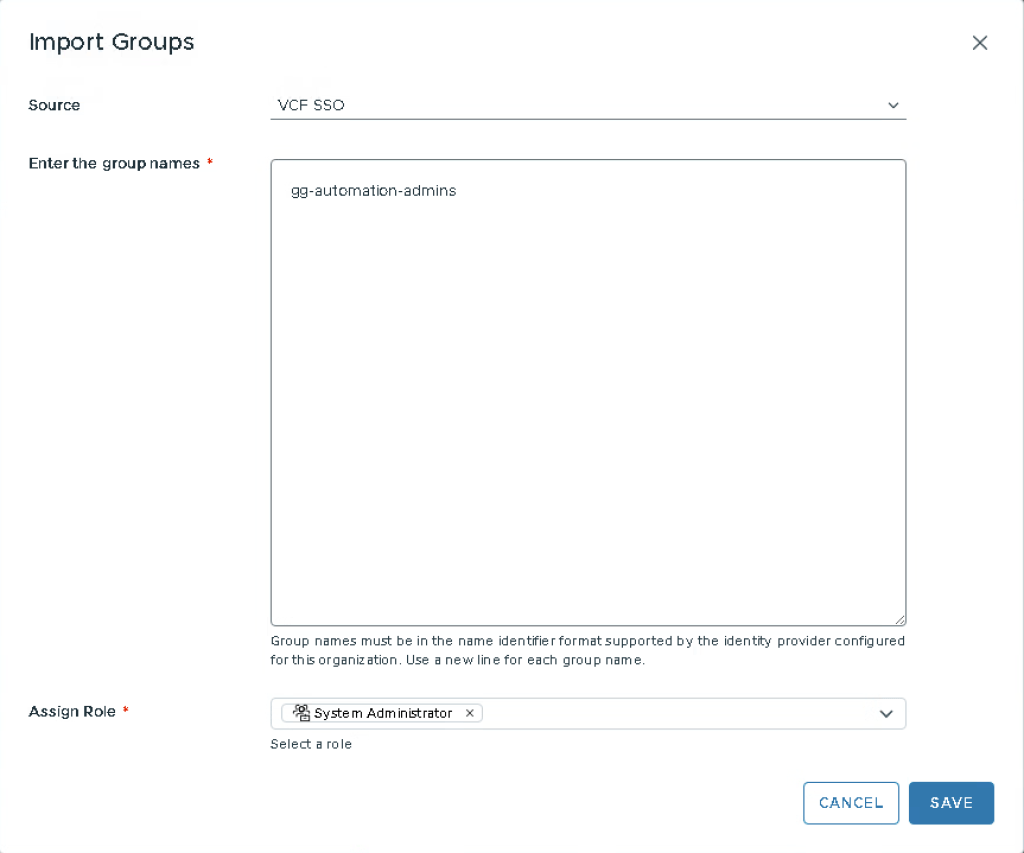Click the gg-automation-admins text entry
Image resolution: width=1024 pixels, height=853 pixels.
click(x=373, y=191)
